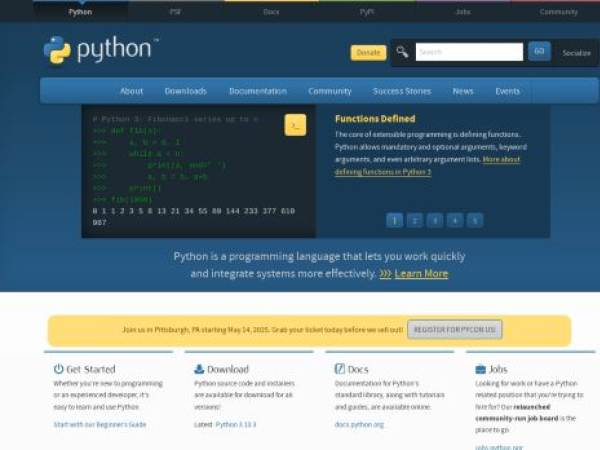Screen dimensions: 600x450
Task: Click the Jobs briefcase icon
Action: point(480,369)
